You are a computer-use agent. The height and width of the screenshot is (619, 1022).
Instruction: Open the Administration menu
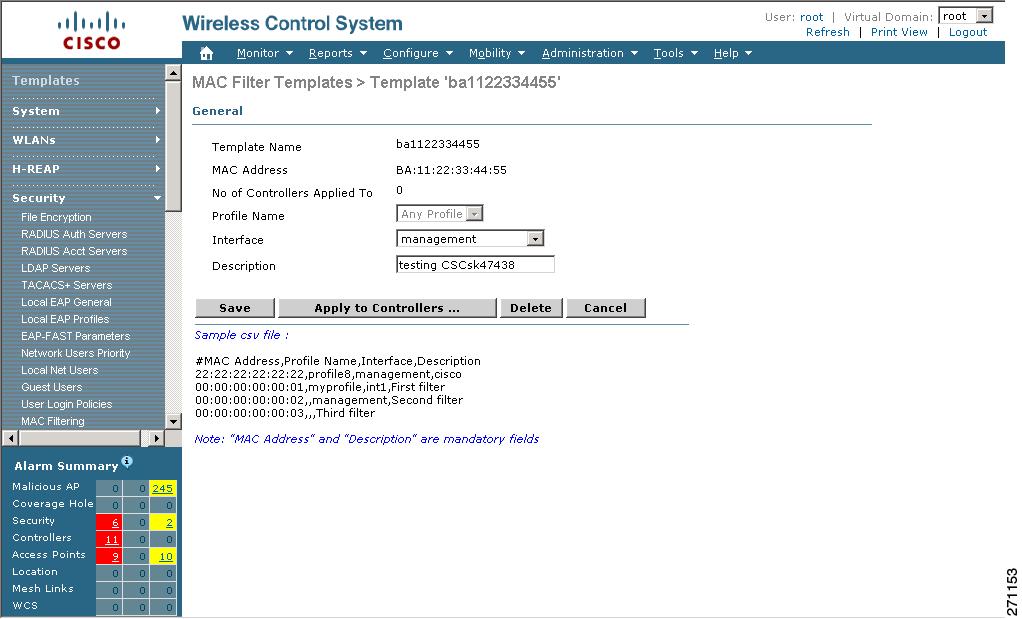click(x=590, y=53)
